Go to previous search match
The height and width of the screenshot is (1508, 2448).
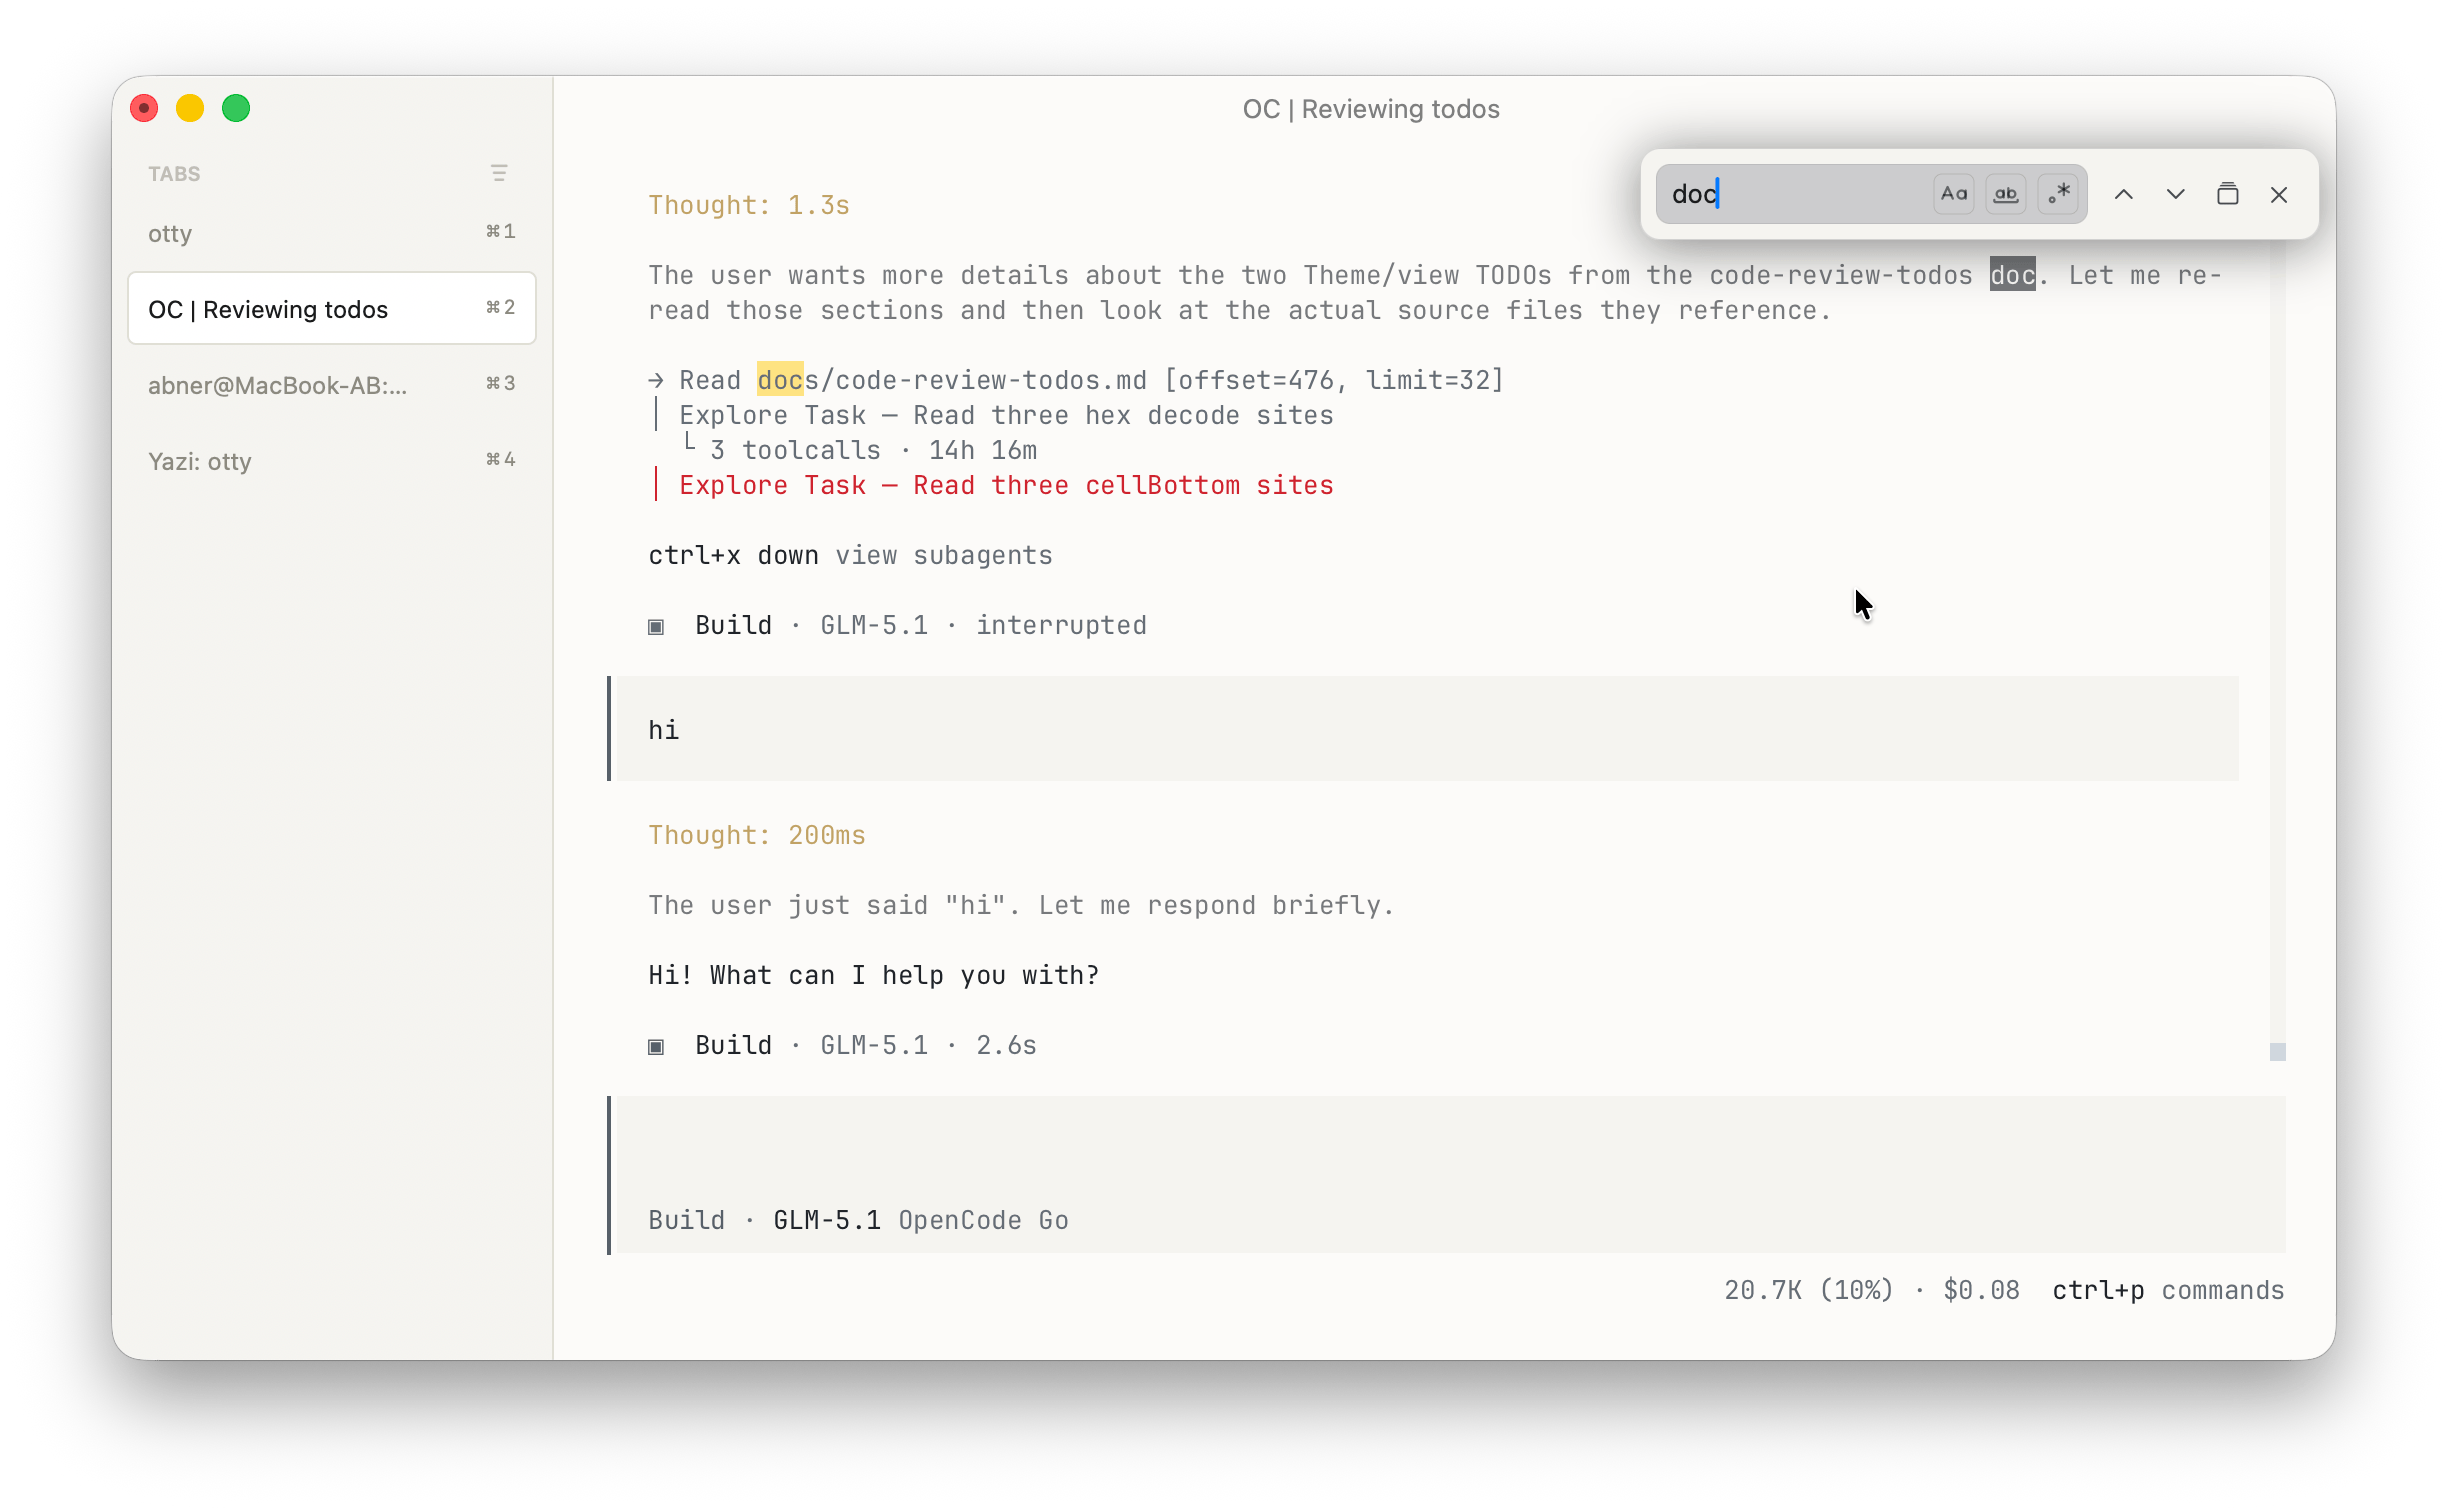(2123, 194)
